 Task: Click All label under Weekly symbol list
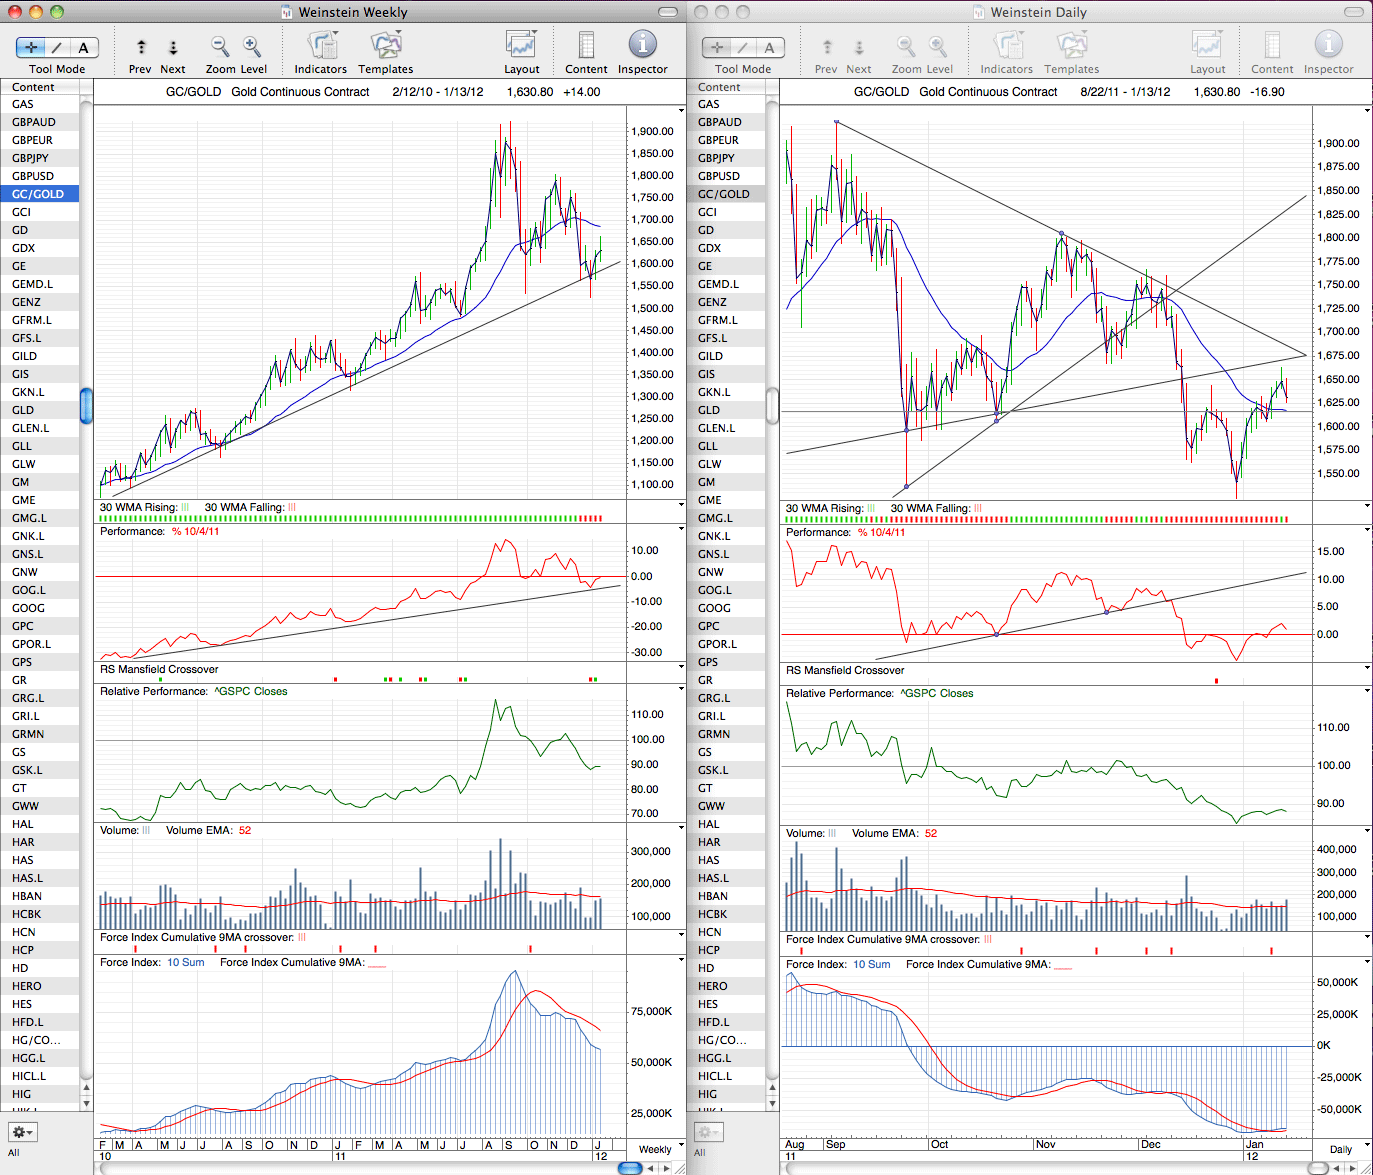(14, 1153)
